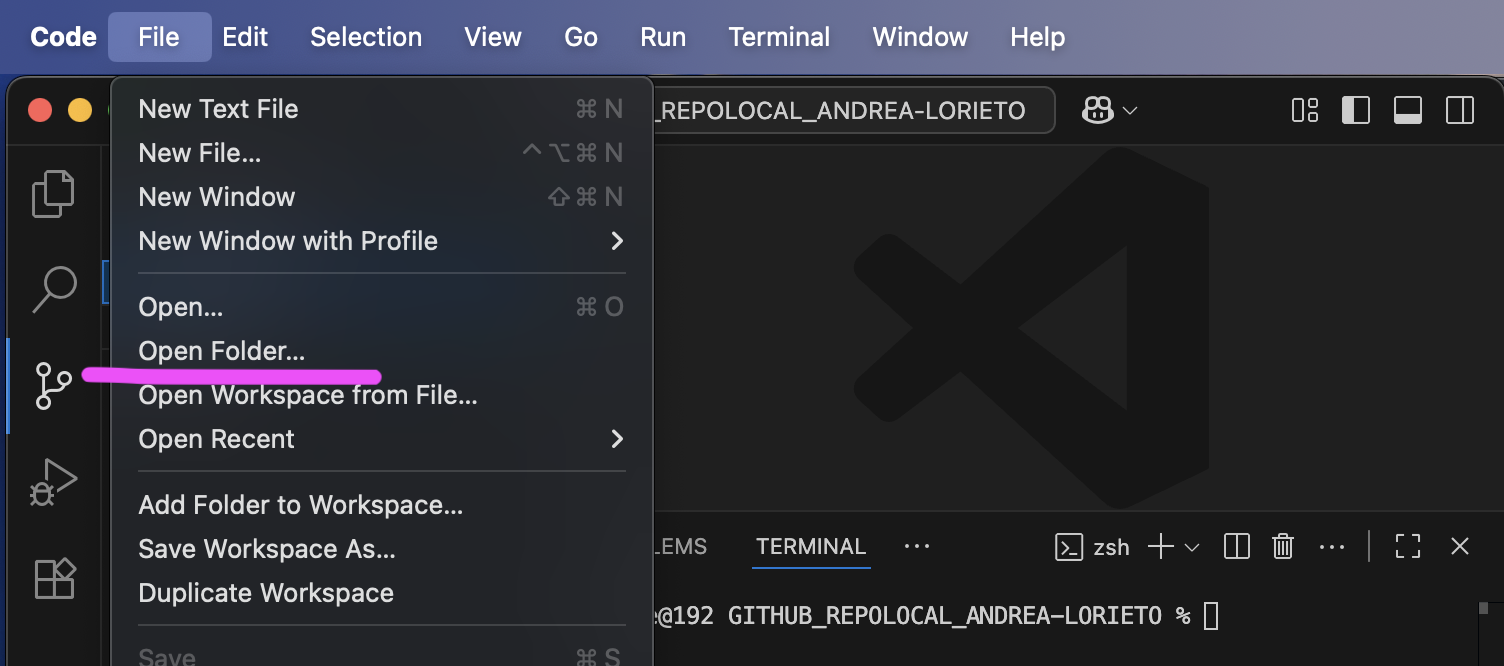
Task: Kill terminal with the trash icon
Action: (1283, 547)
